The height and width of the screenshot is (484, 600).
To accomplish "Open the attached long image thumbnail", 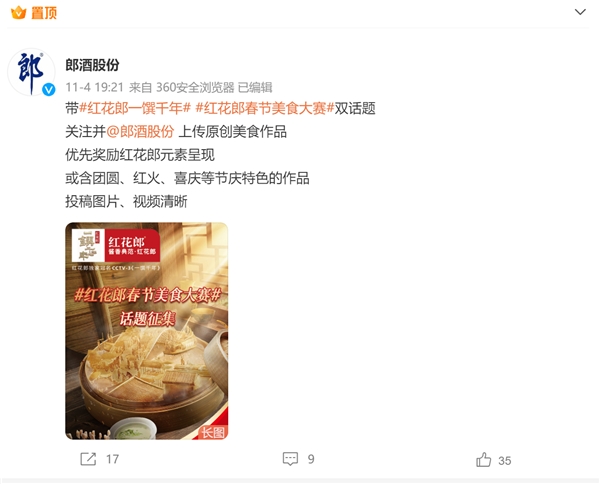I will pyautogui.click(x=147, y=331).
